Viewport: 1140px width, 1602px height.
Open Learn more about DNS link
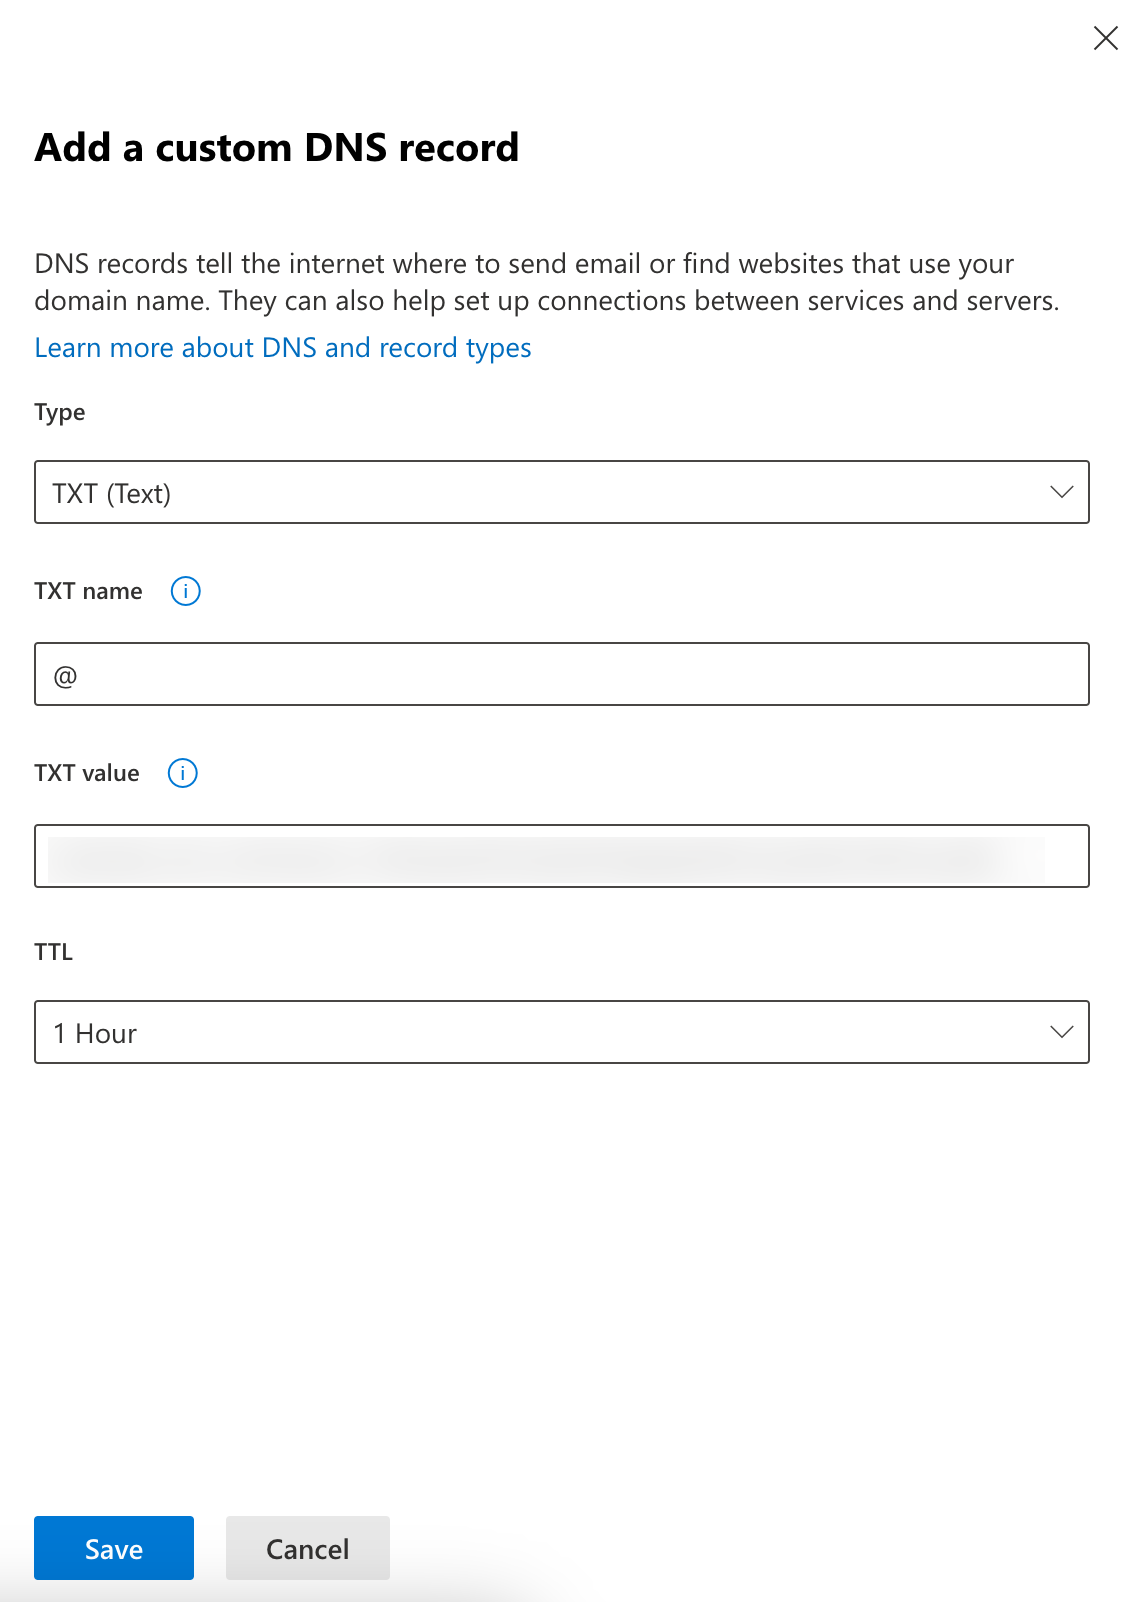(283, 348)
